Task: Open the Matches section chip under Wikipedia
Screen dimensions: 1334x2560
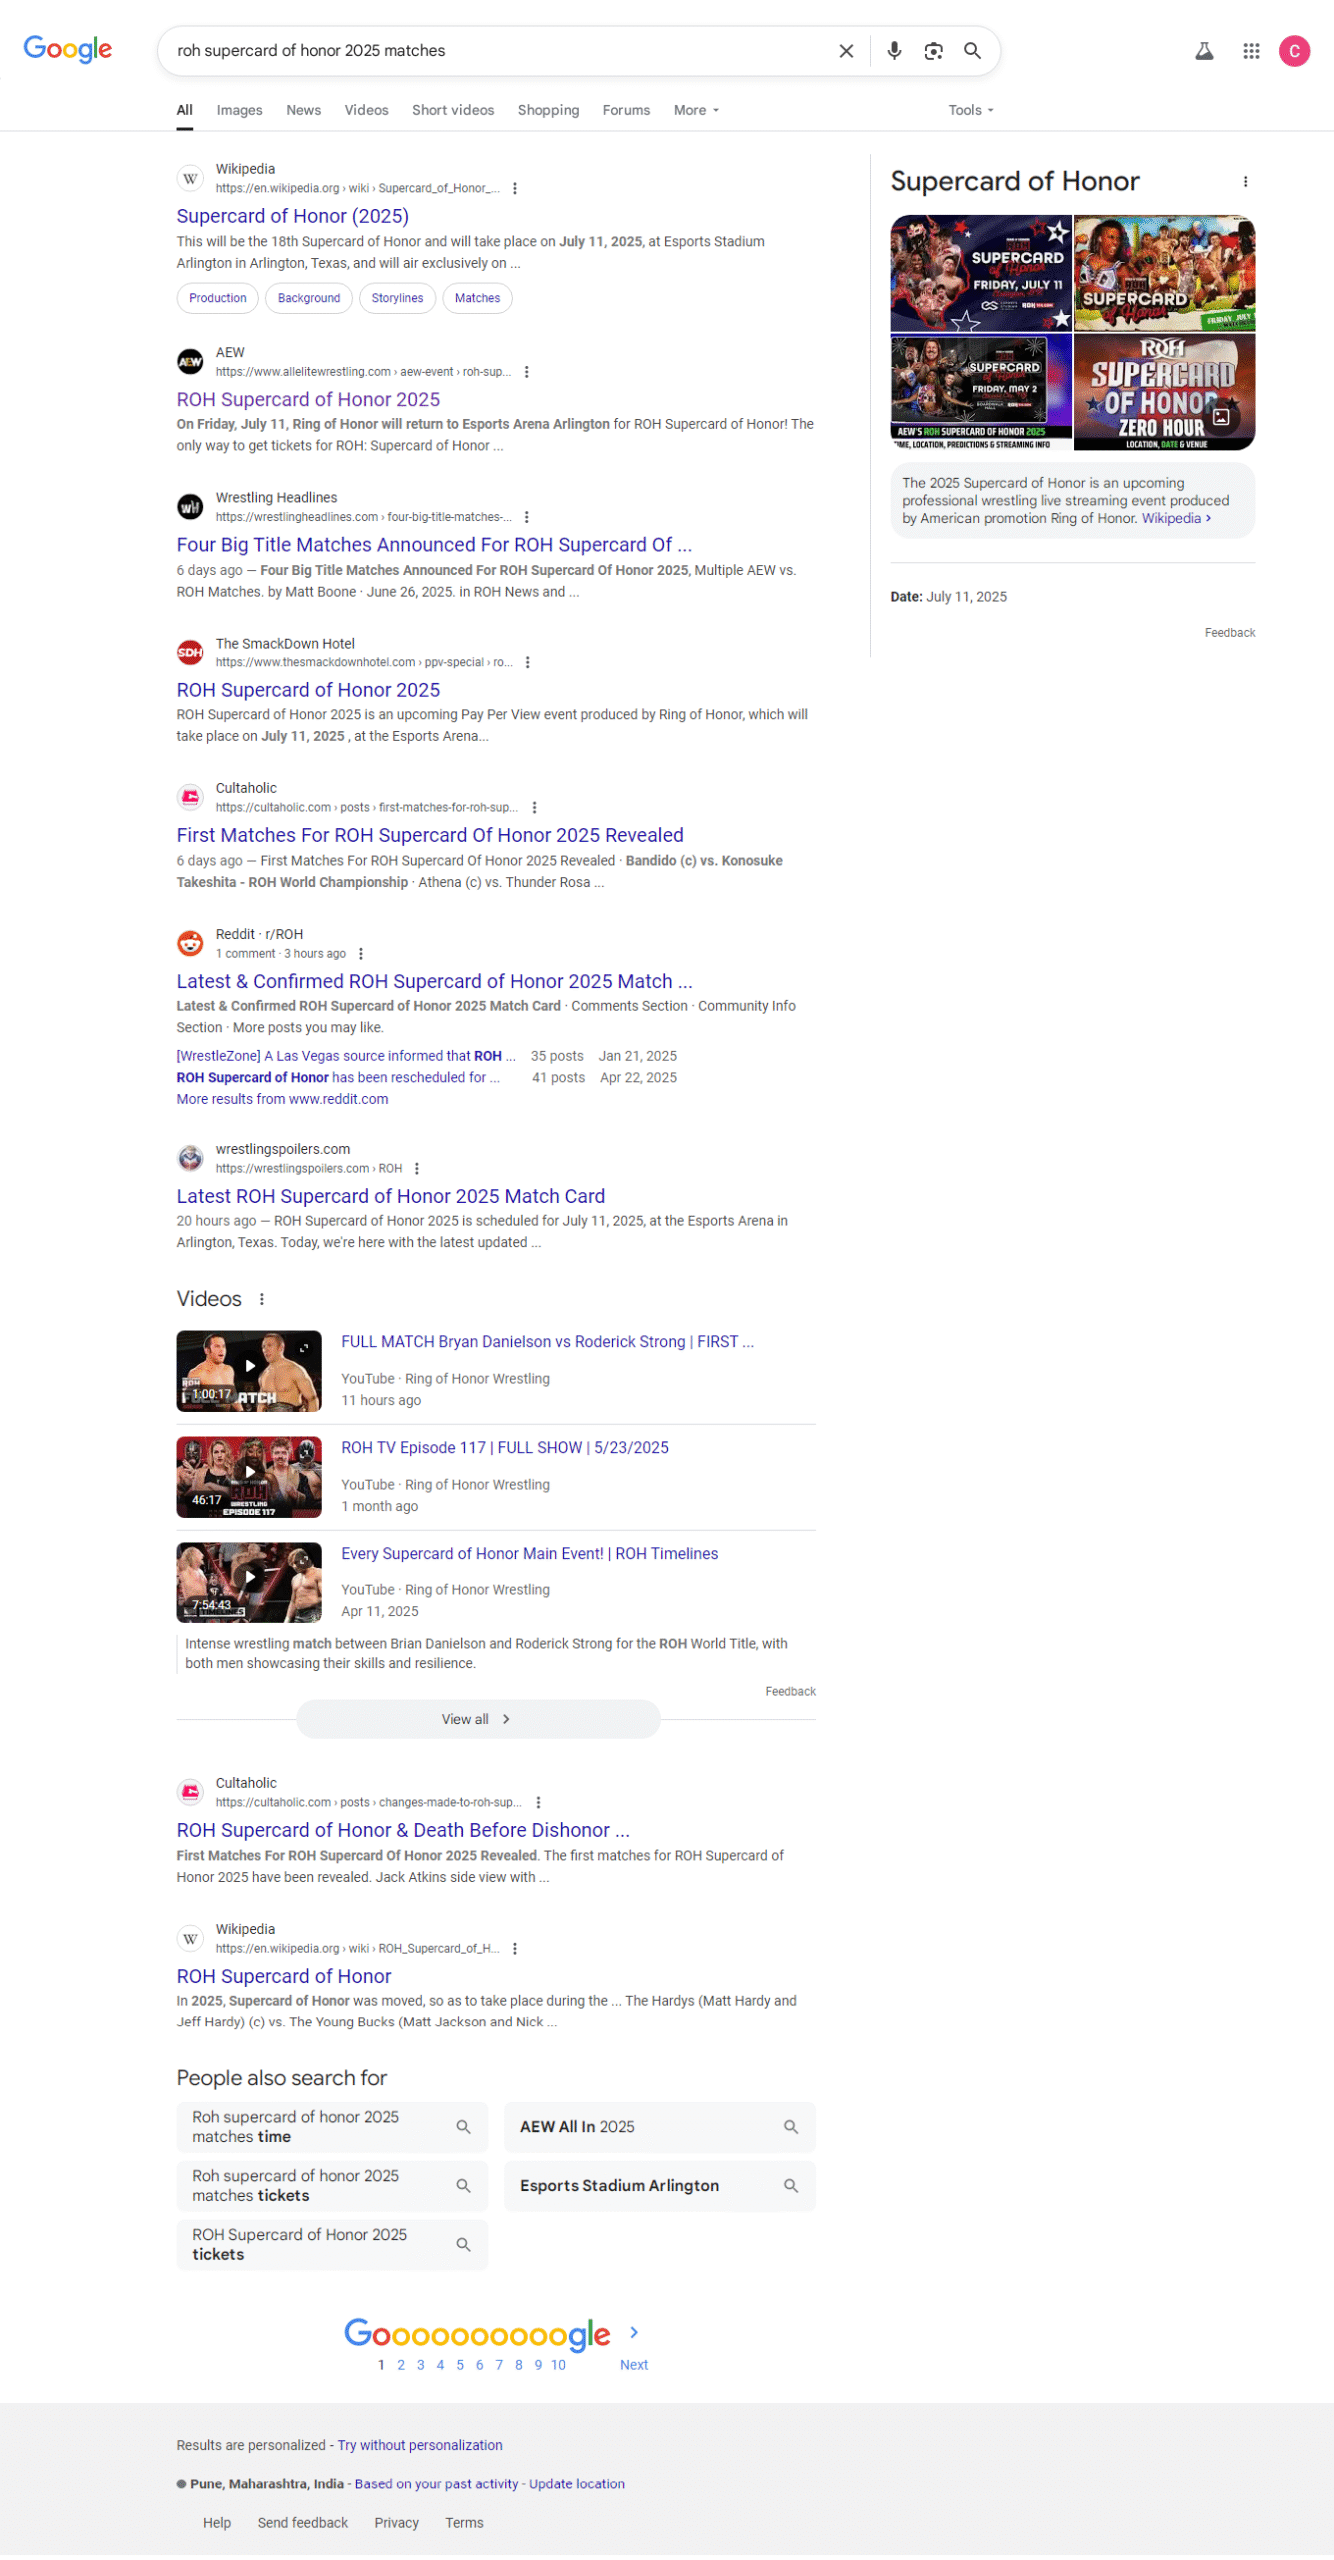Action: (477, 298)
